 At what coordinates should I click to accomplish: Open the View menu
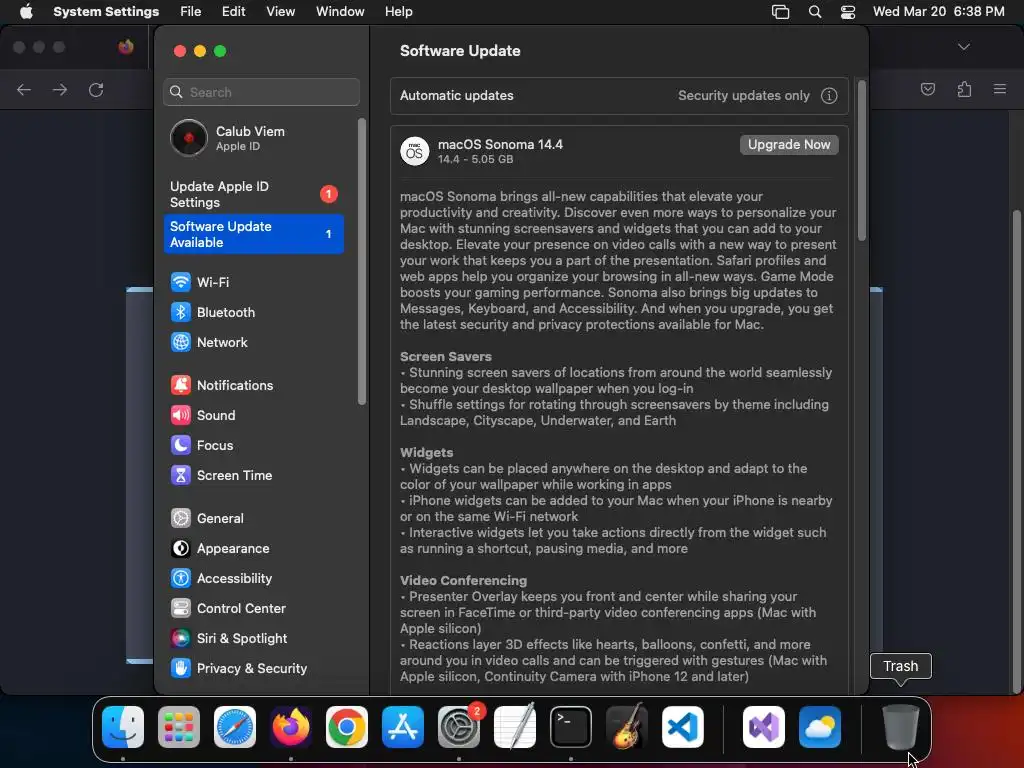point(280,12)
